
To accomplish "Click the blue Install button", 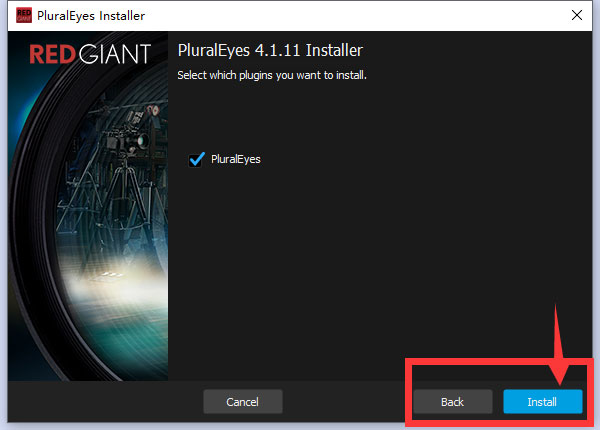I will click(543, 401).
